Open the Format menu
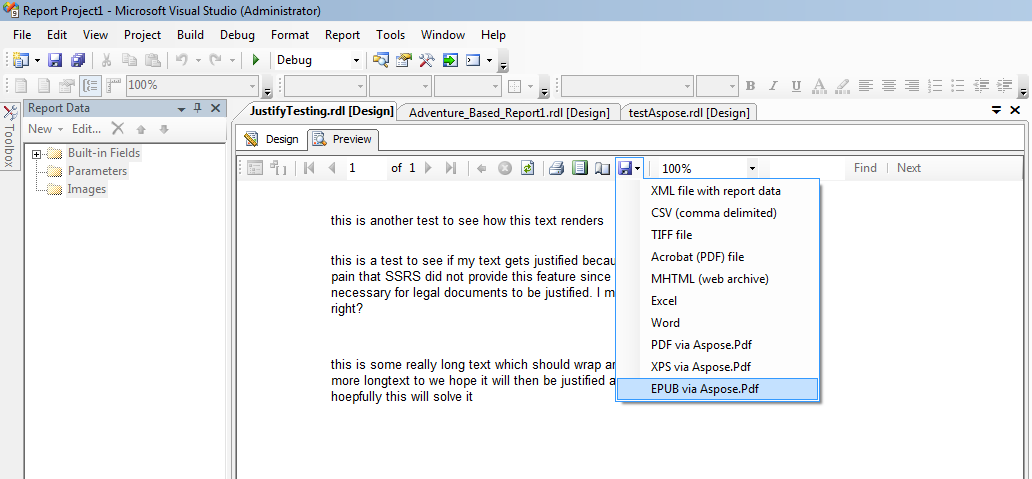This screenshot has width=1032, height=479. pos(290,35)
